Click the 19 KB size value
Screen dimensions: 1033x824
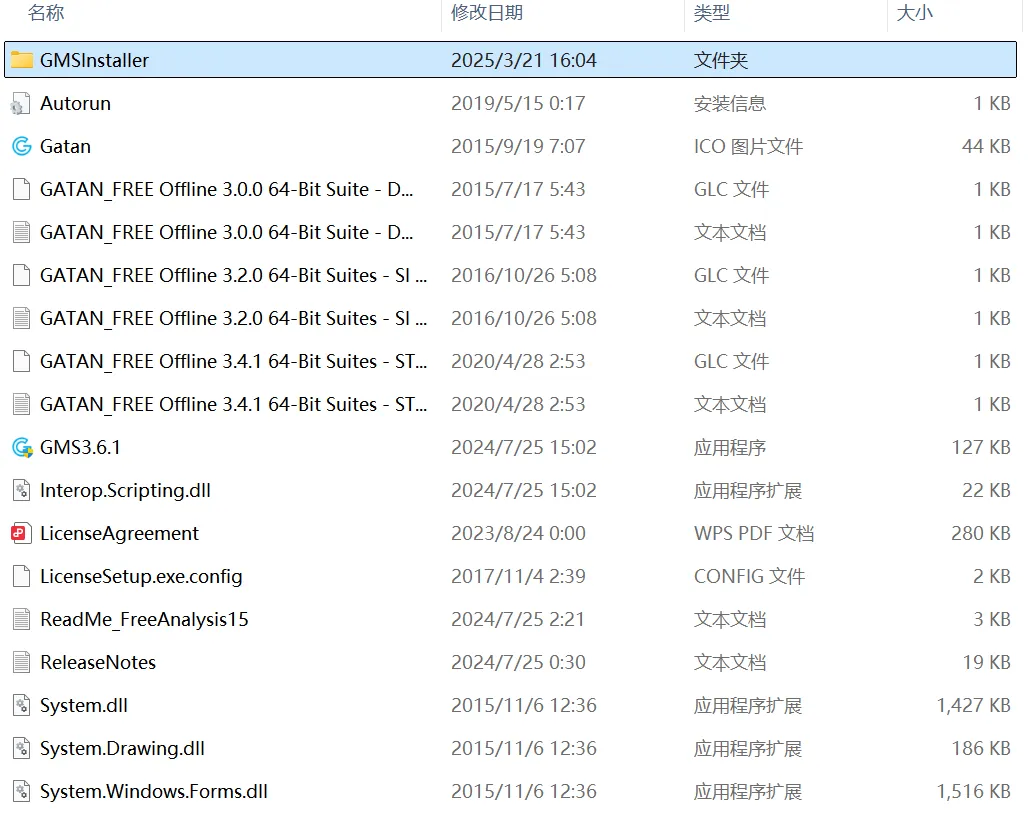pyautogui.click(x=986, y=662)
